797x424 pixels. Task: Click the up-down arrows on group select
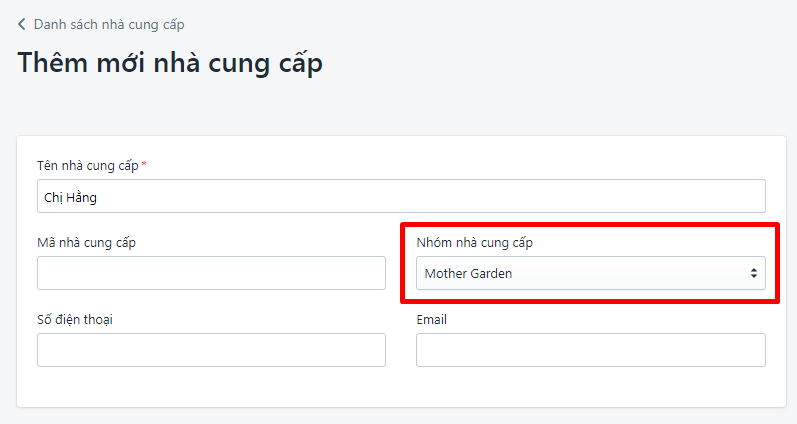[753, 273]
